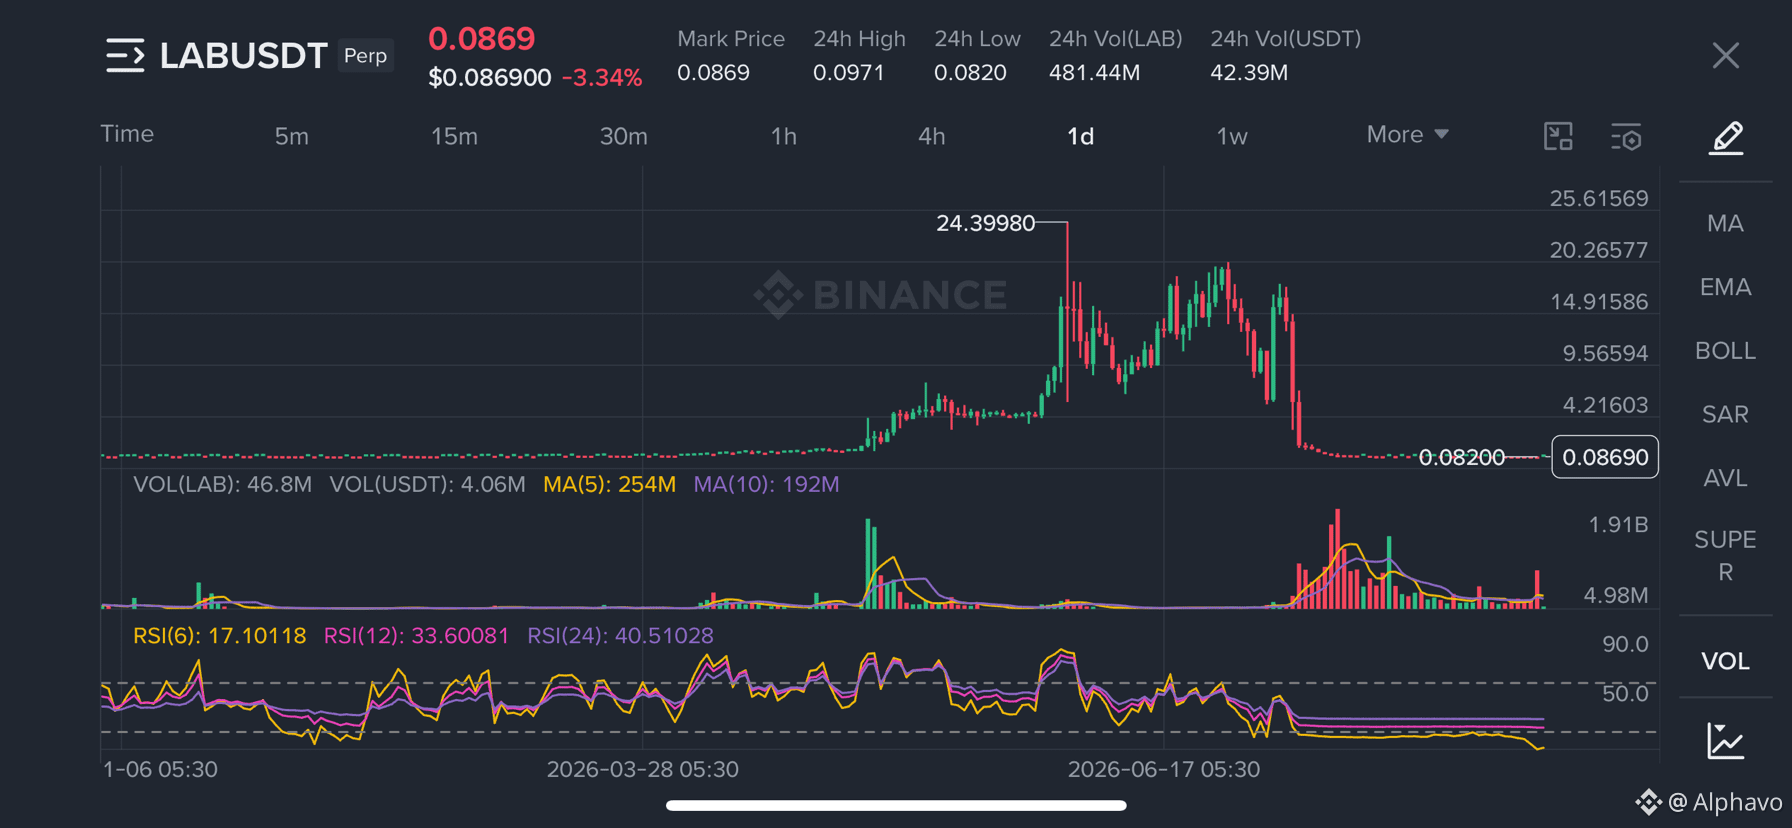Image resolution: width=1792 pixels, height=828 pixels.
Task: Tap the current price label 0.08690
Action: point(1605,457)
